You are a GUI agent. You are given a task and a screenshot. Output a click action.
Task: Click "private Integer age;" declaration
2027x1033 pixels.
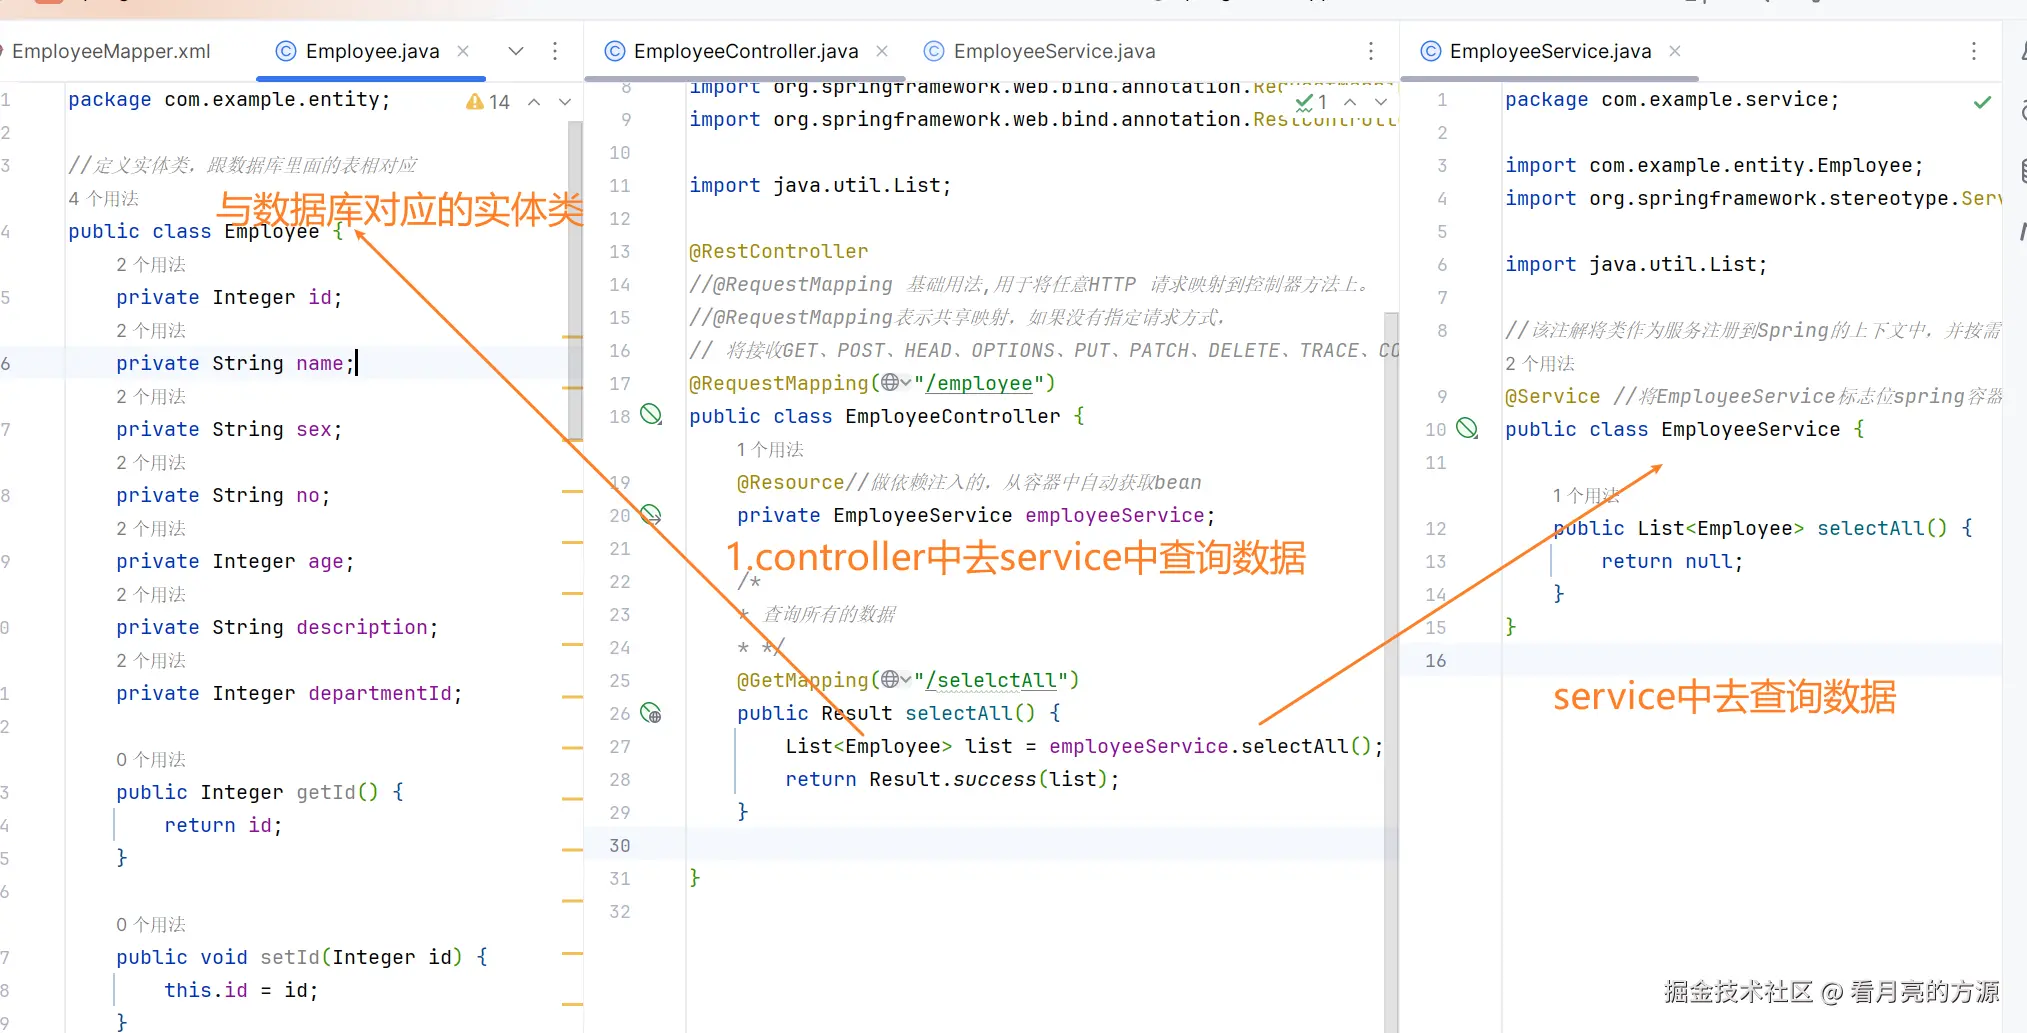click(235, 561)
